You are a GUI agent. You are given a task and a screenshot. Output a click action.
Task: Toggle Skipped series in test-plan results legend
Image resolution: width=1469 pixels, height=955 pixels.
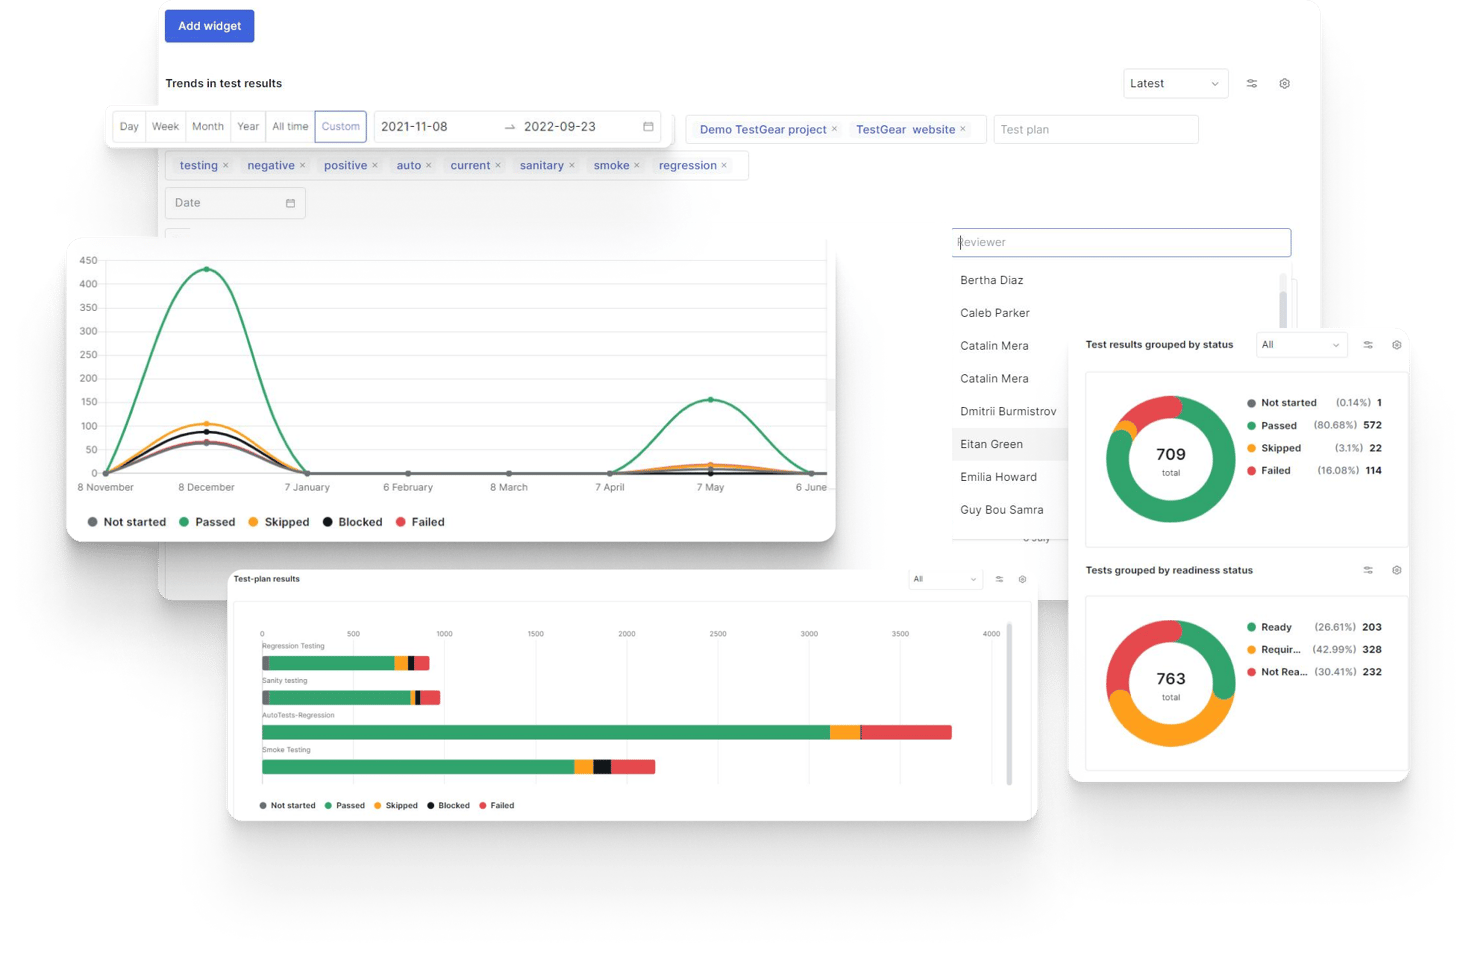pyautogui.click(x=395, y=805)
